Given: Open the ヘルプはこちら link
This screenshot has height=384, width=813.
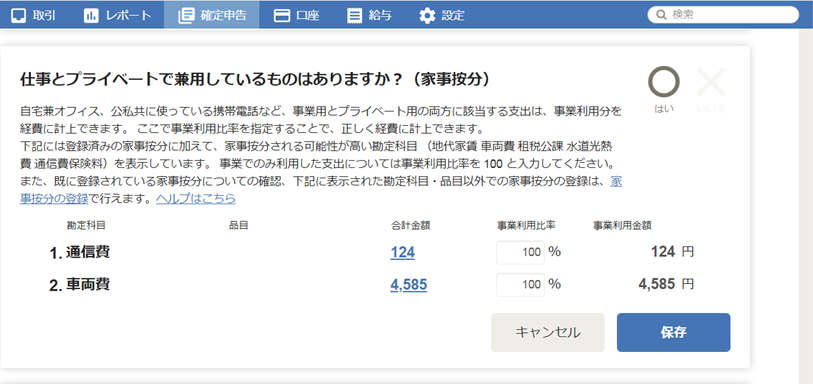Looking at the screenshot, I should 196,198.
